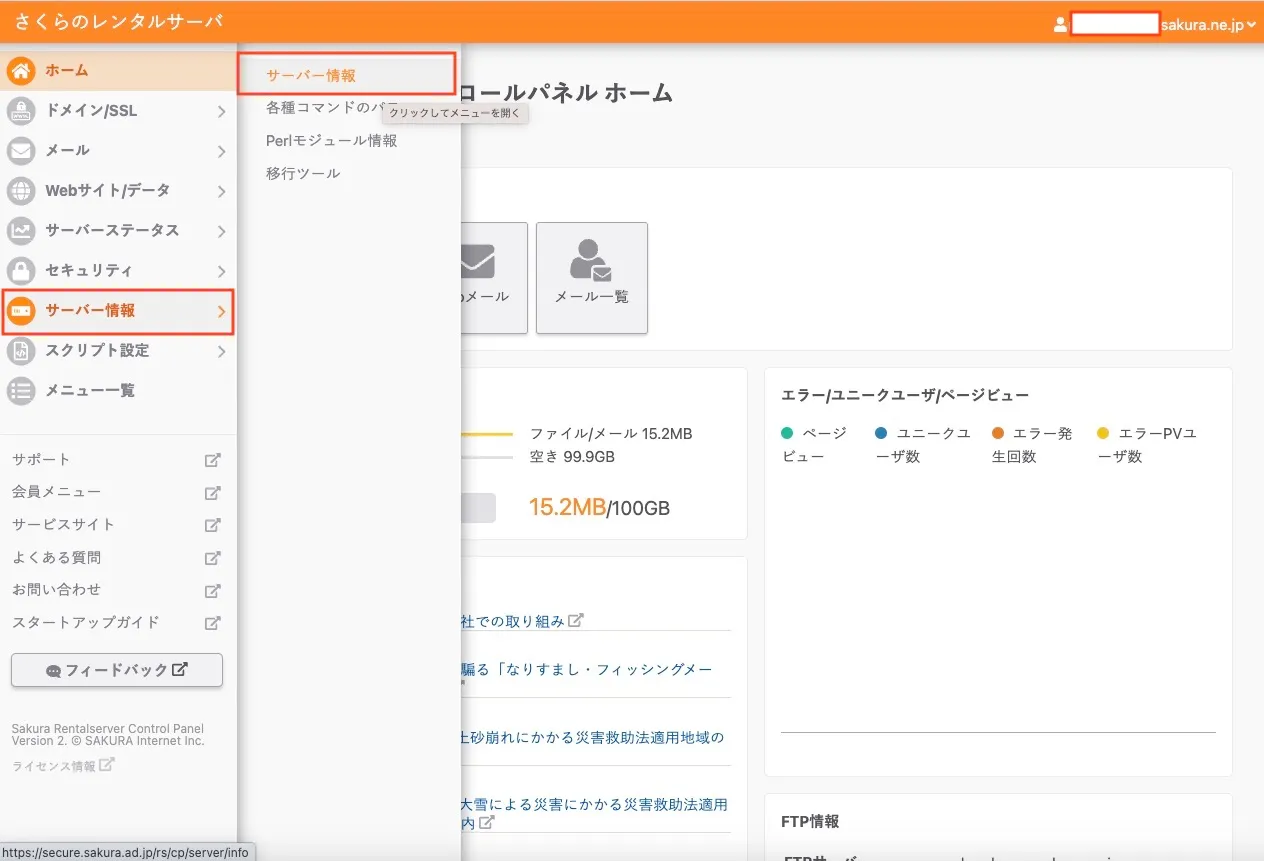The image size is (1264, 861).
Task: Click the メニュー一覧 list icon
Action: pyautogui.click(x=21, y=391)
